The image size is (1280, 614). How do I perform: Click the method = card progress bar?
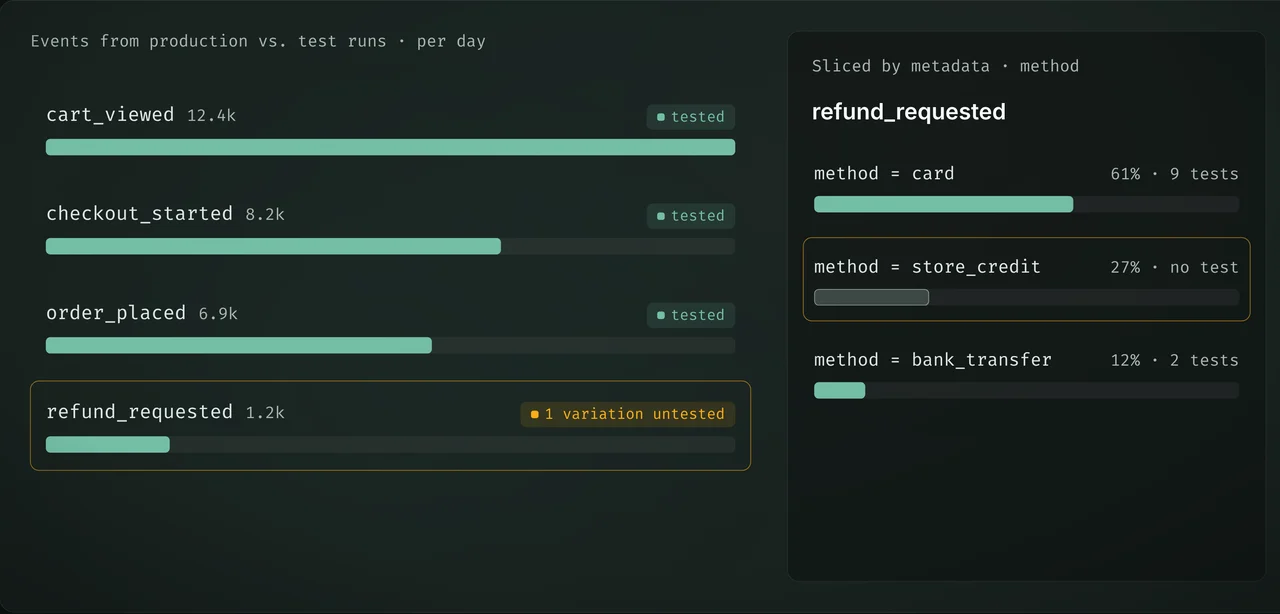[x=1026, y=204]
